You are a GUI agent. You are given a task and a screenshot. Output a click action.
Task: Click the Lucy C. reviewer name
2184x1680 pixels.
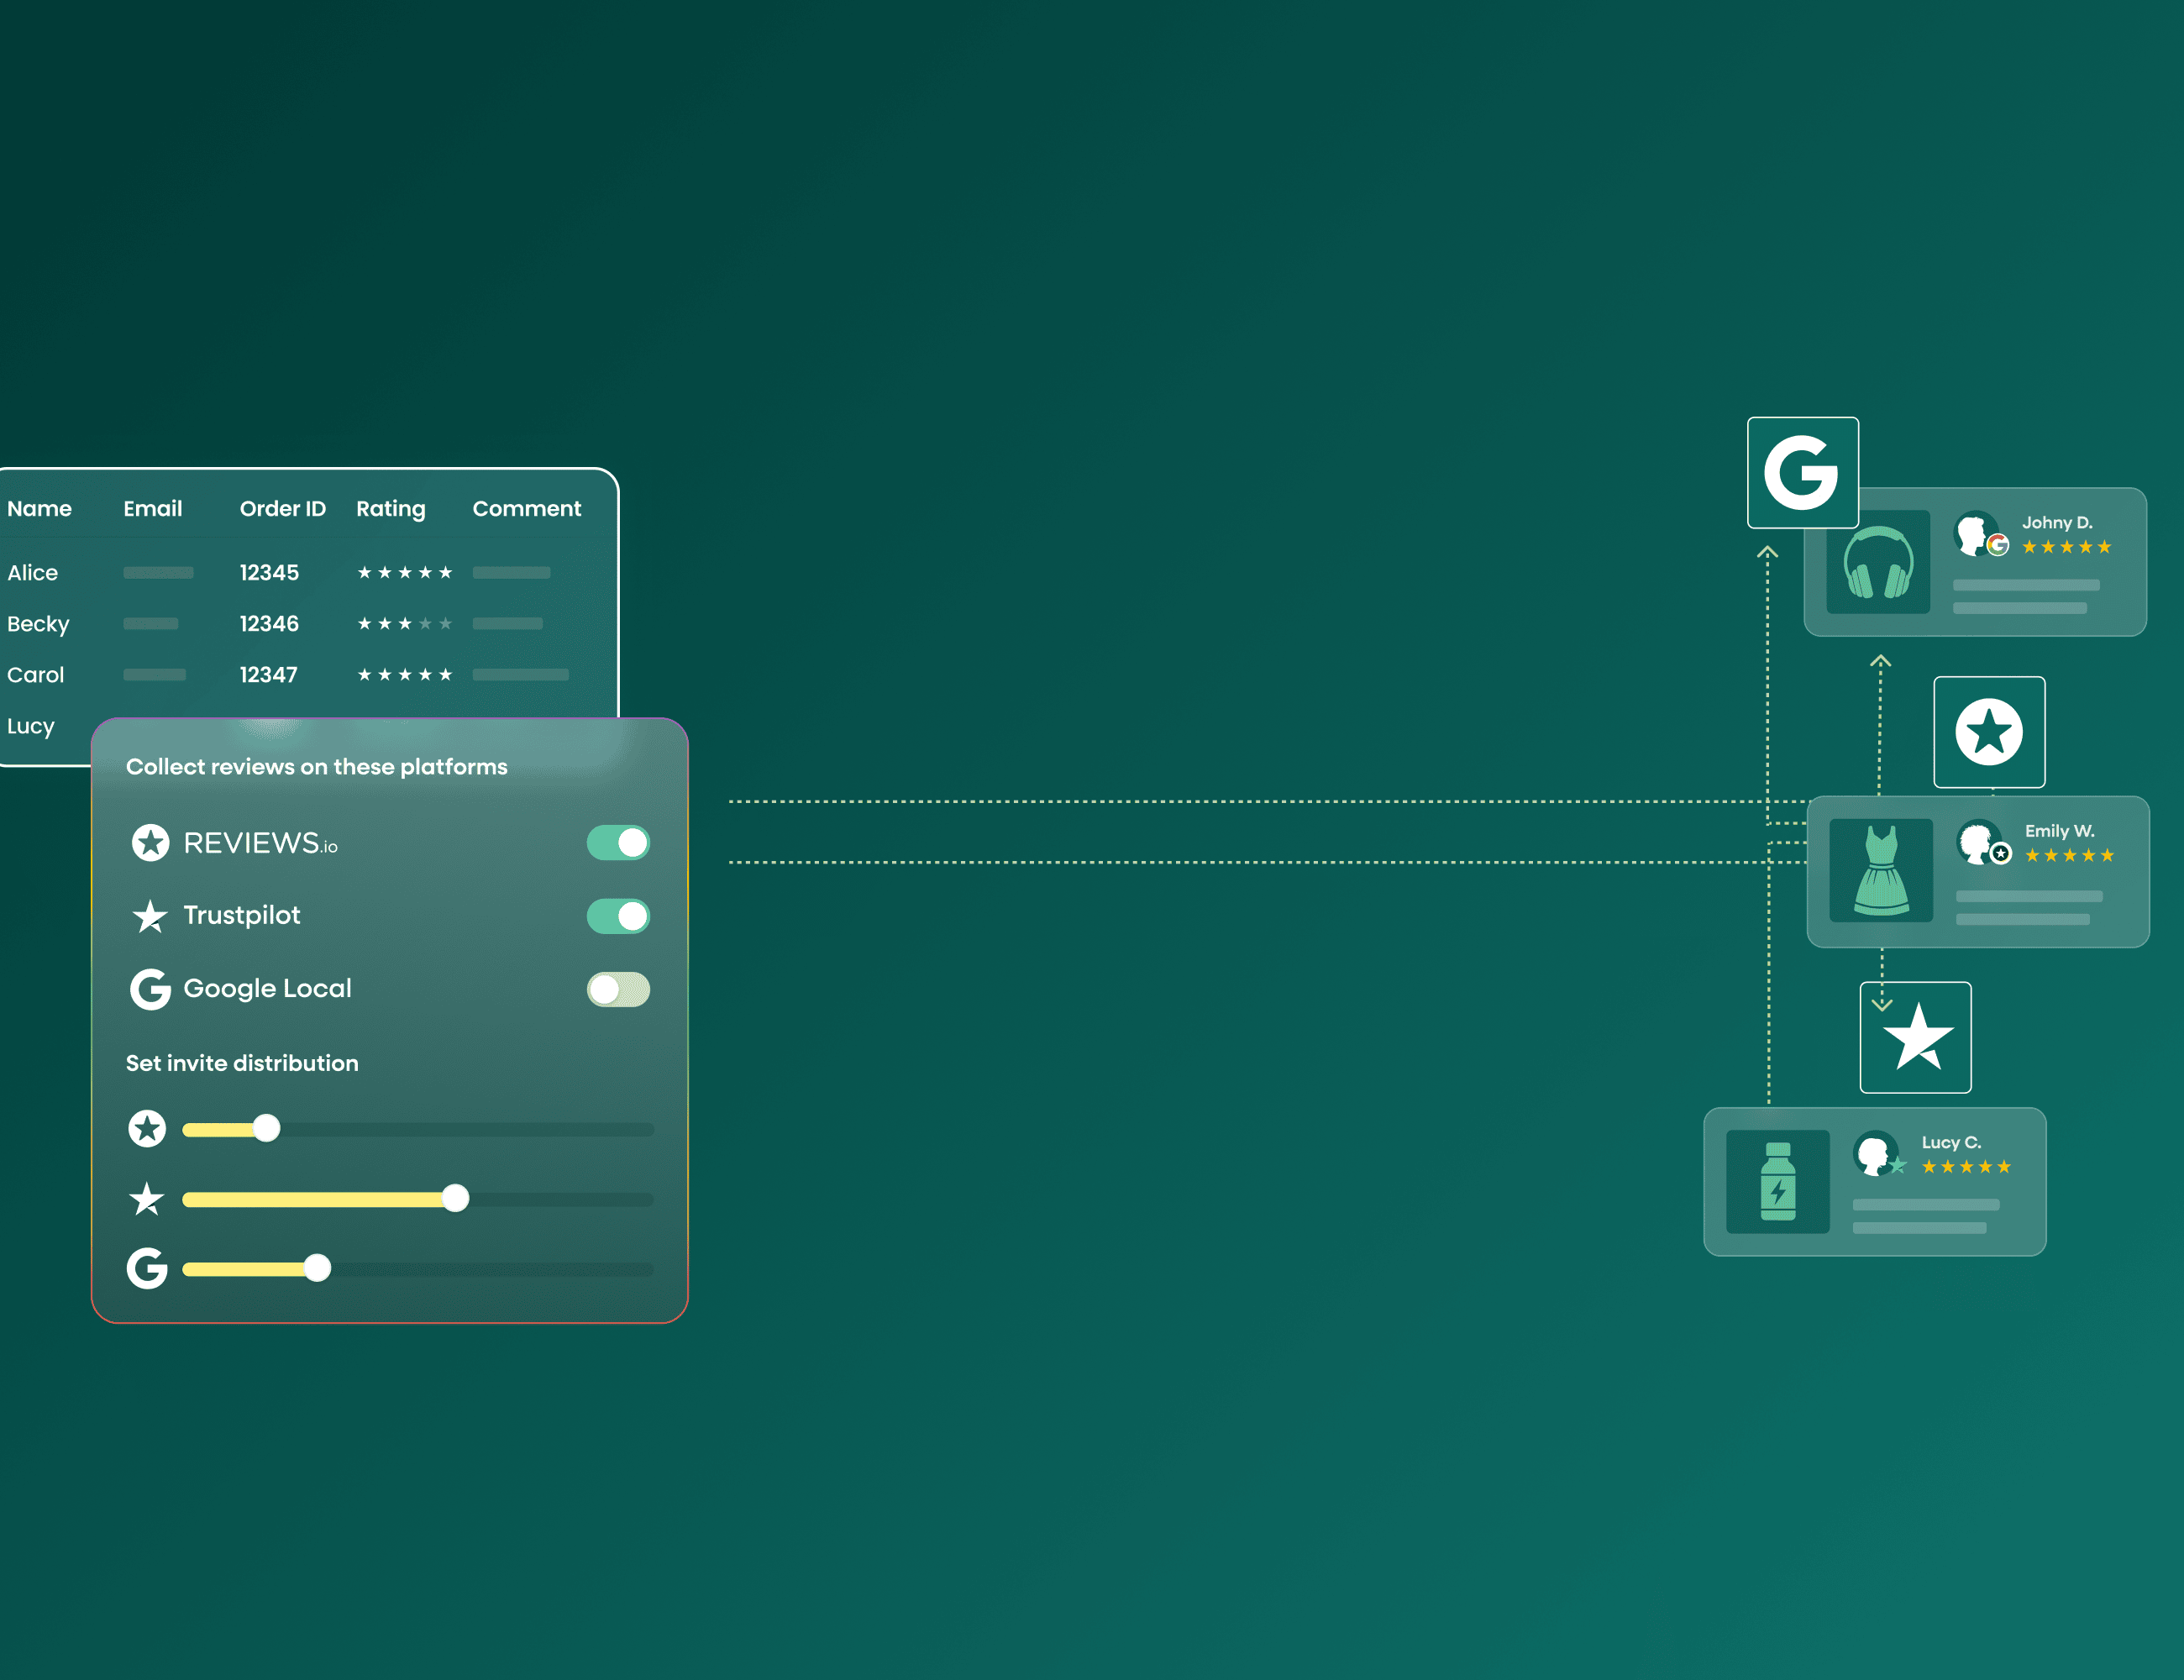coord(1951,1142)
